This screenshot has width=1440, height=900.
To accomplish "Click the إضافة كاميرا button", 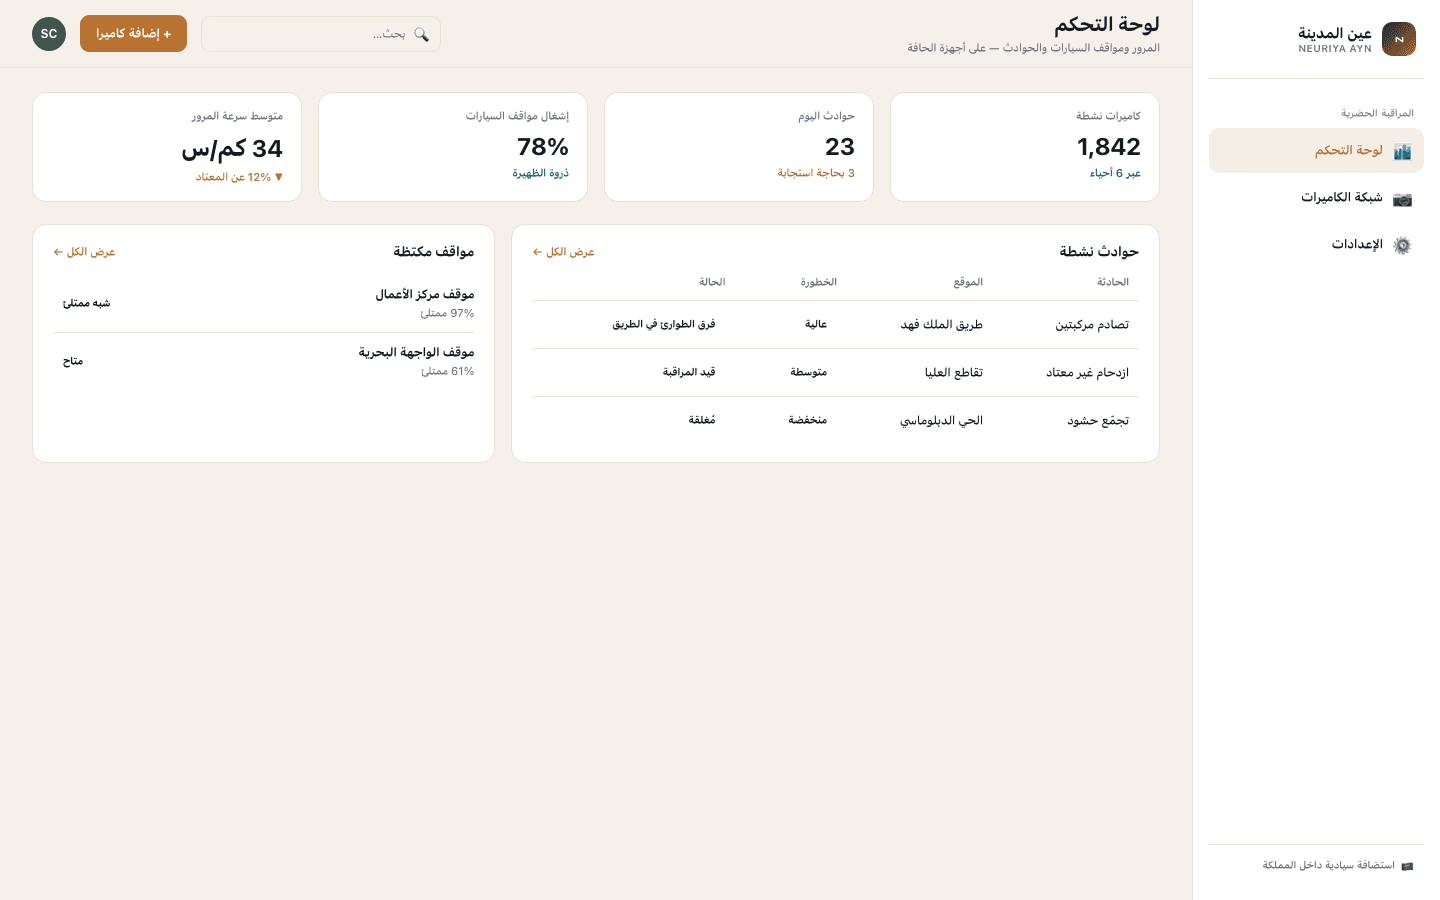I will [x=133, y=34].
